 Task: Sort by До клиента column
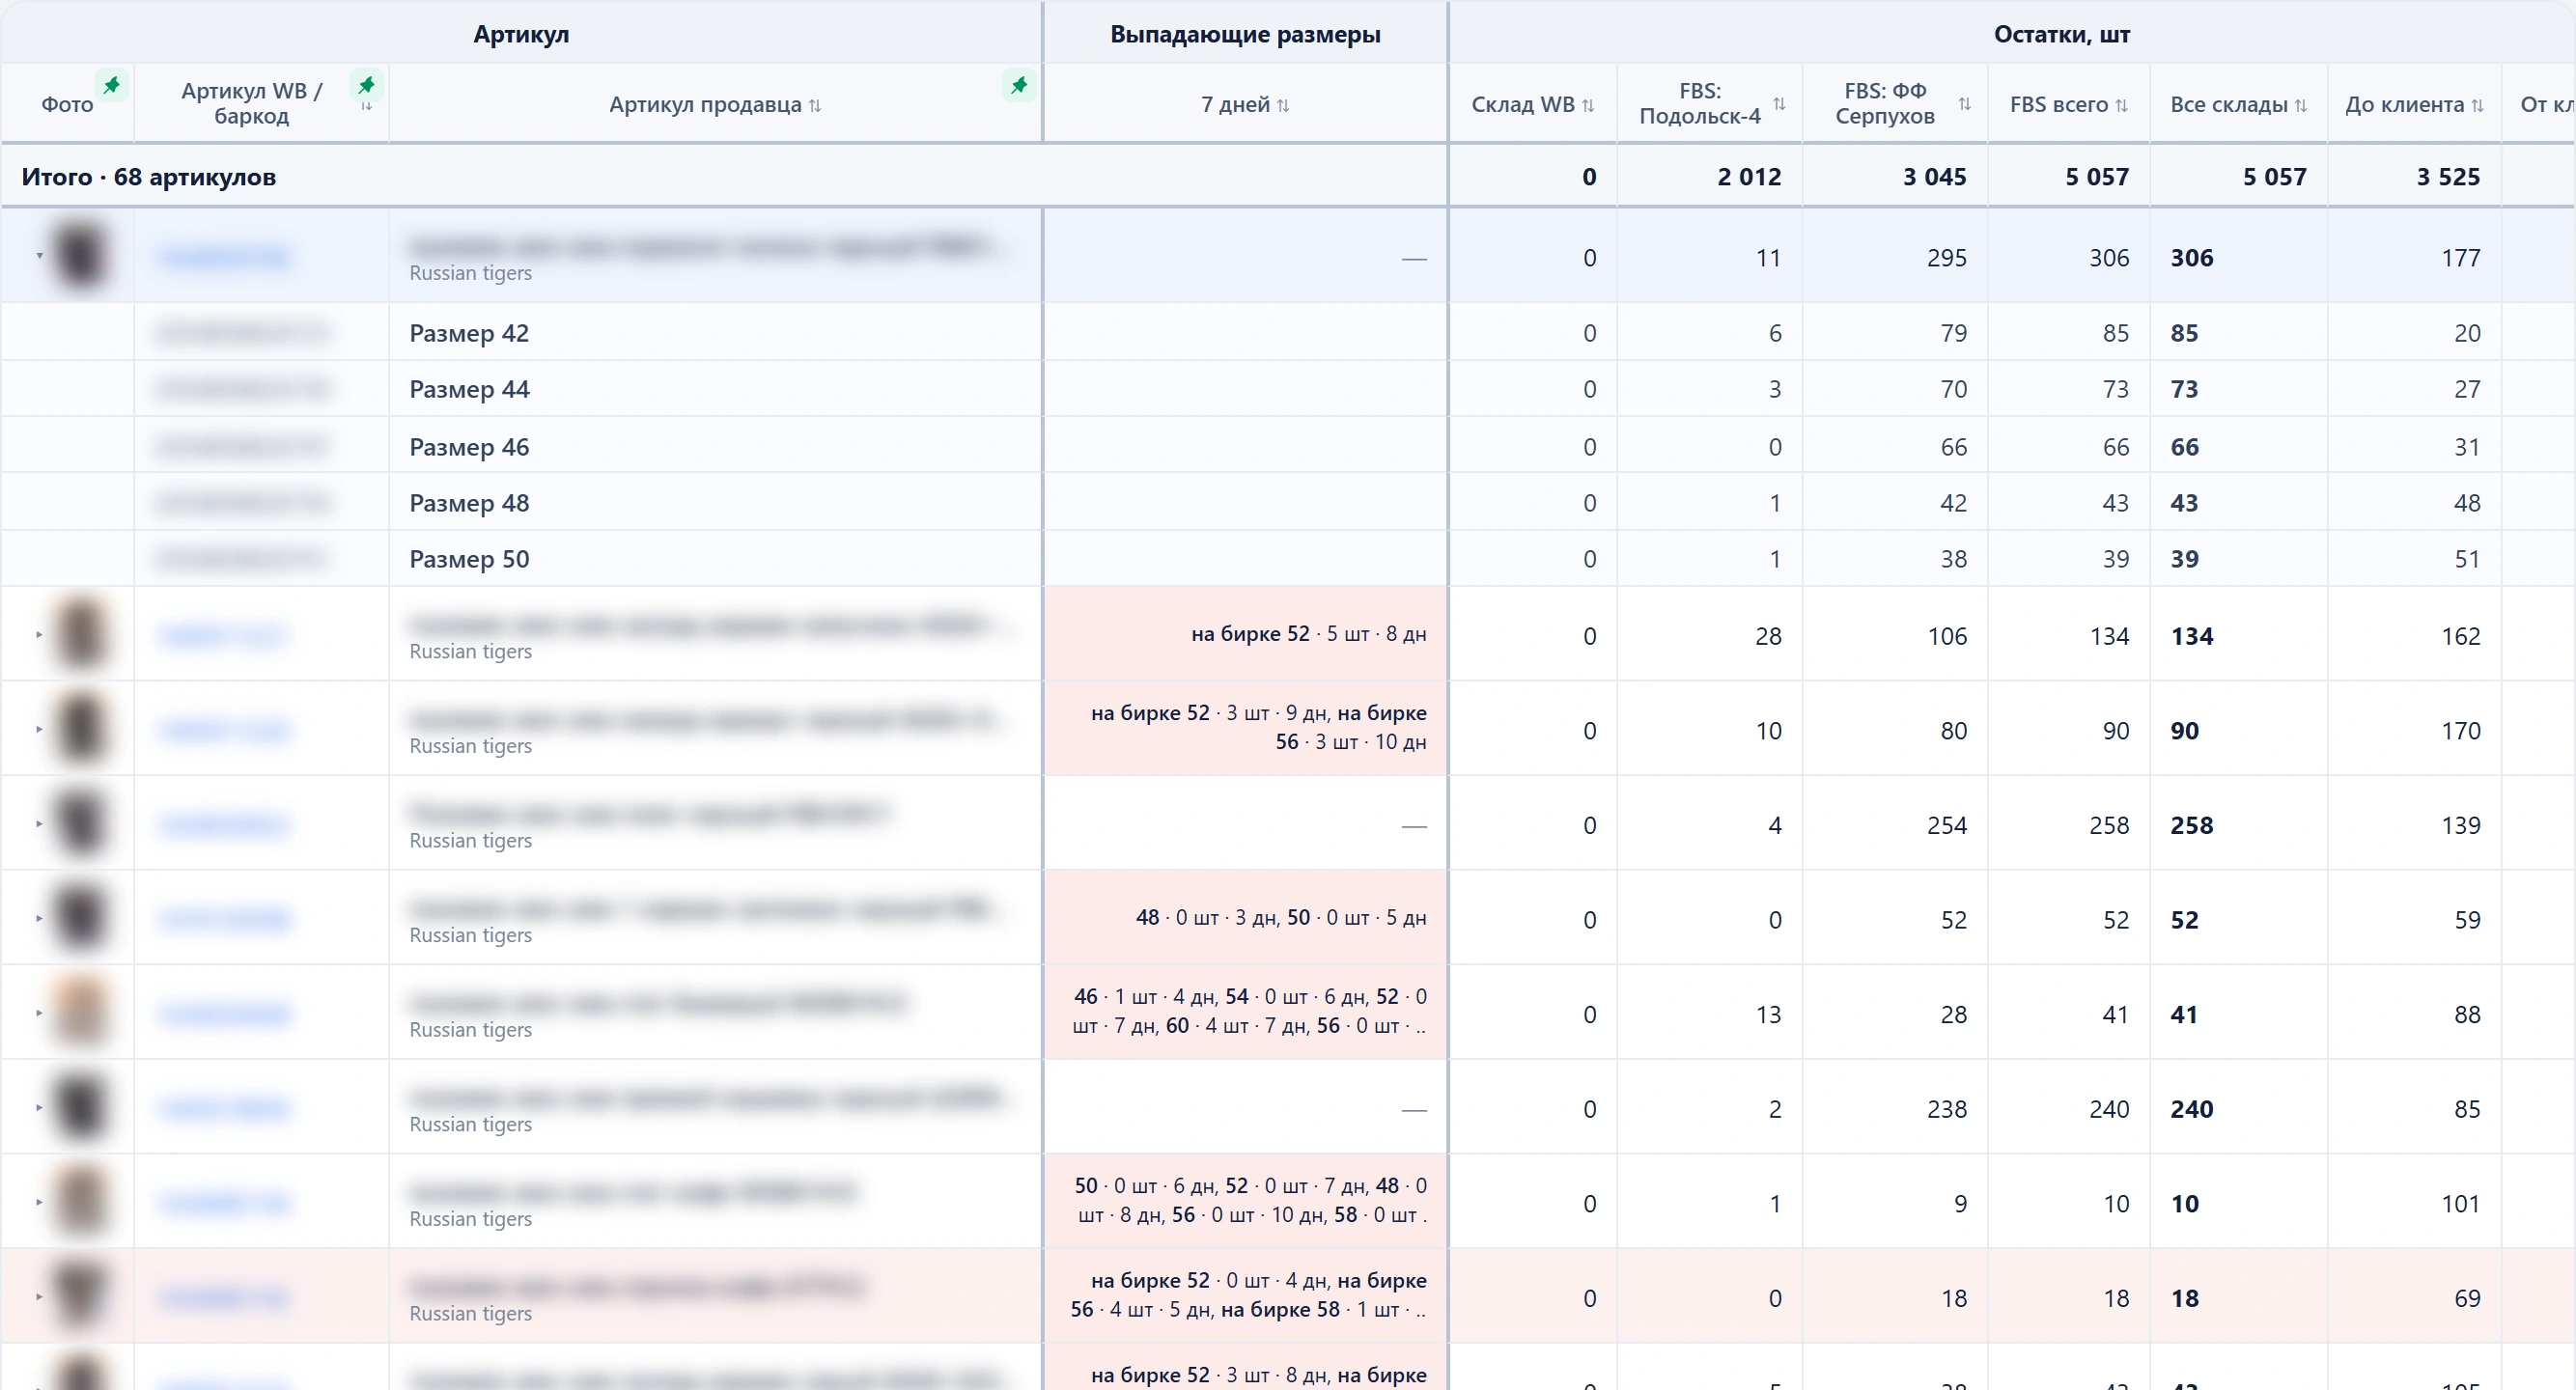point(2477,105)
